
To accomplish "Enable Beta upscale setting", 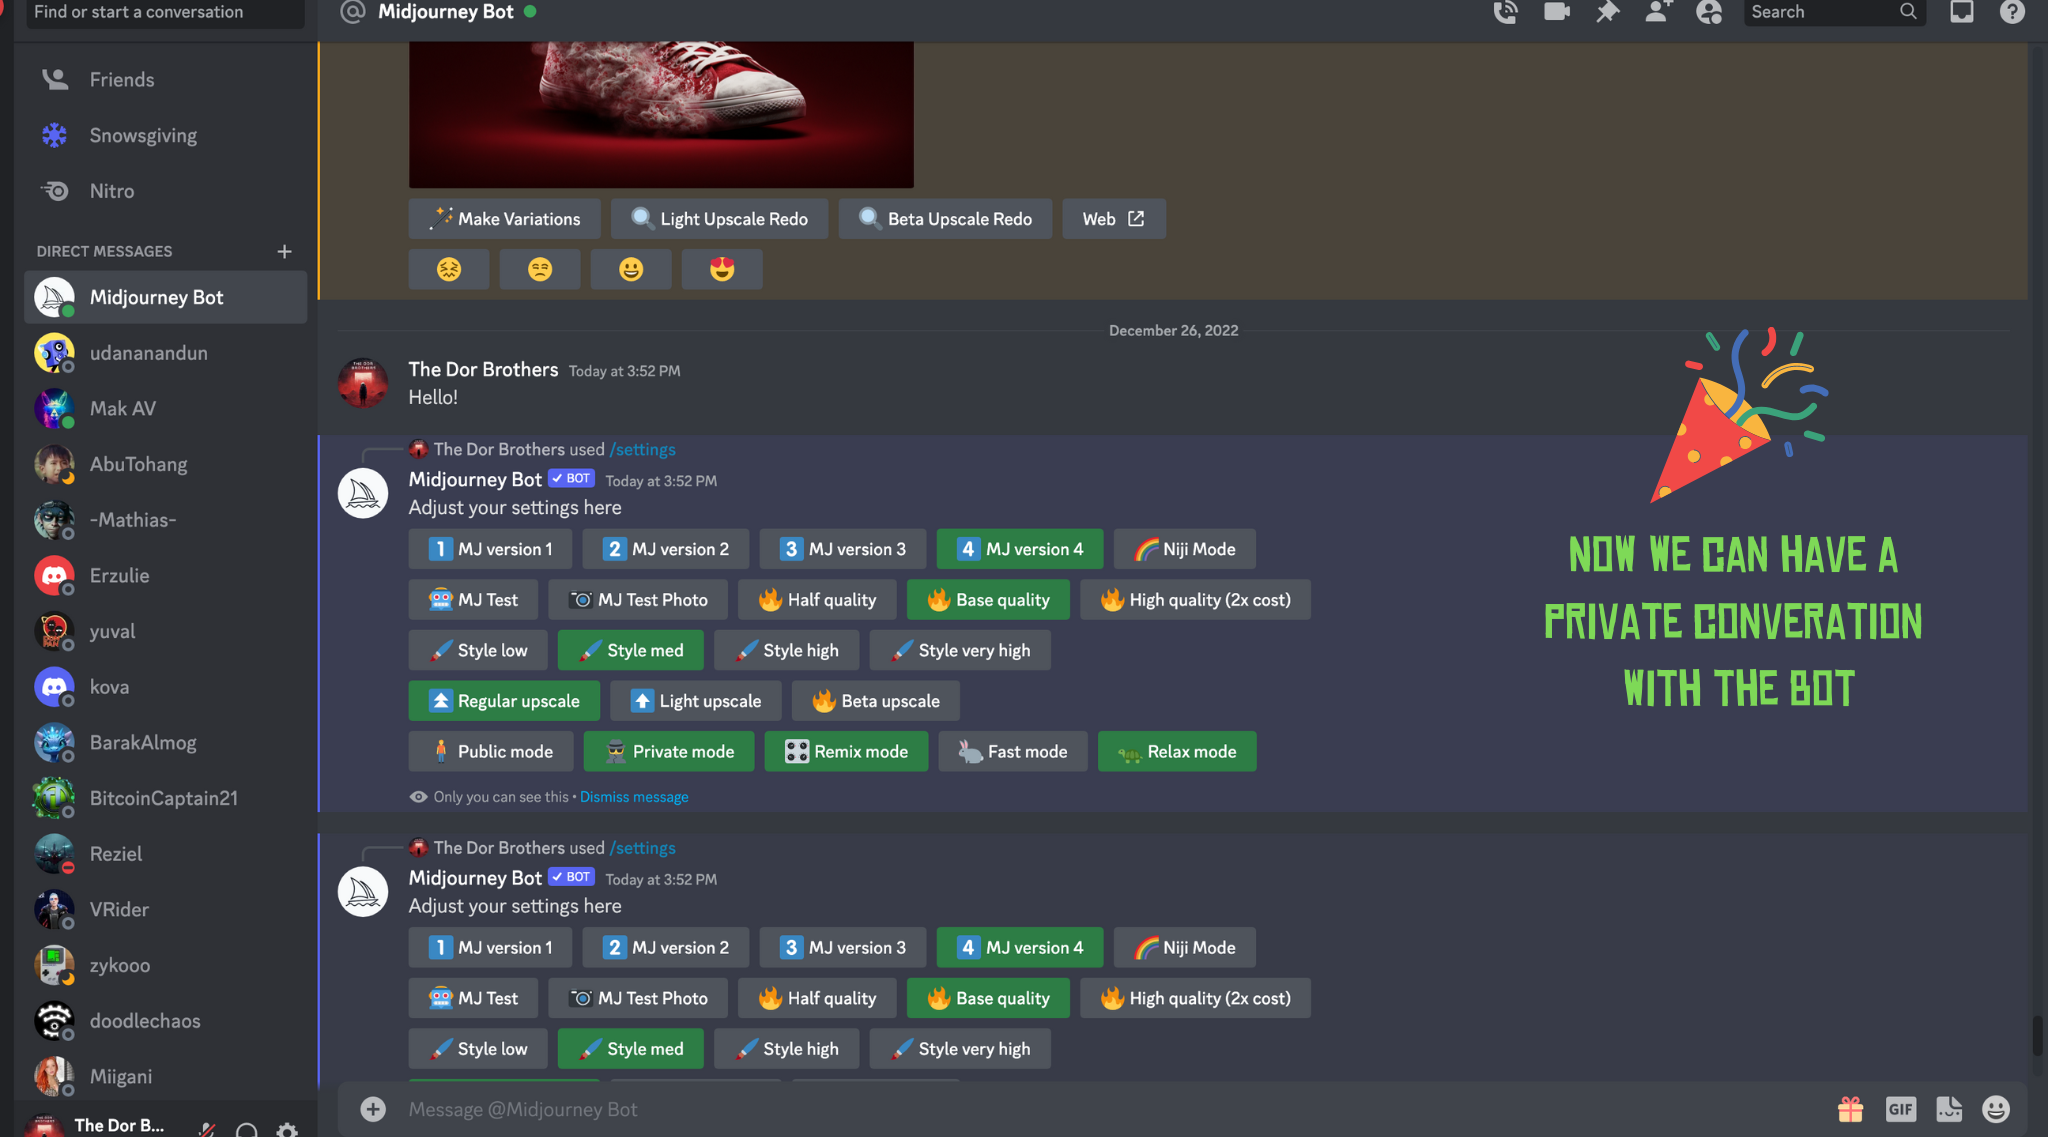I will 876,701.
